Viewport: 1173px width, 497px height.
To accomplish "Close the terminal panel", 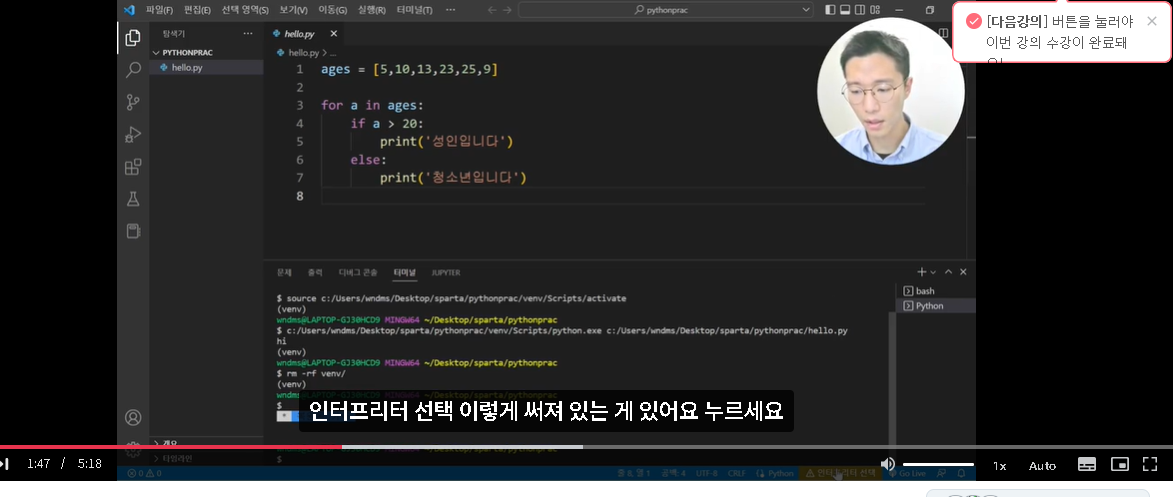I will [963, 272].
